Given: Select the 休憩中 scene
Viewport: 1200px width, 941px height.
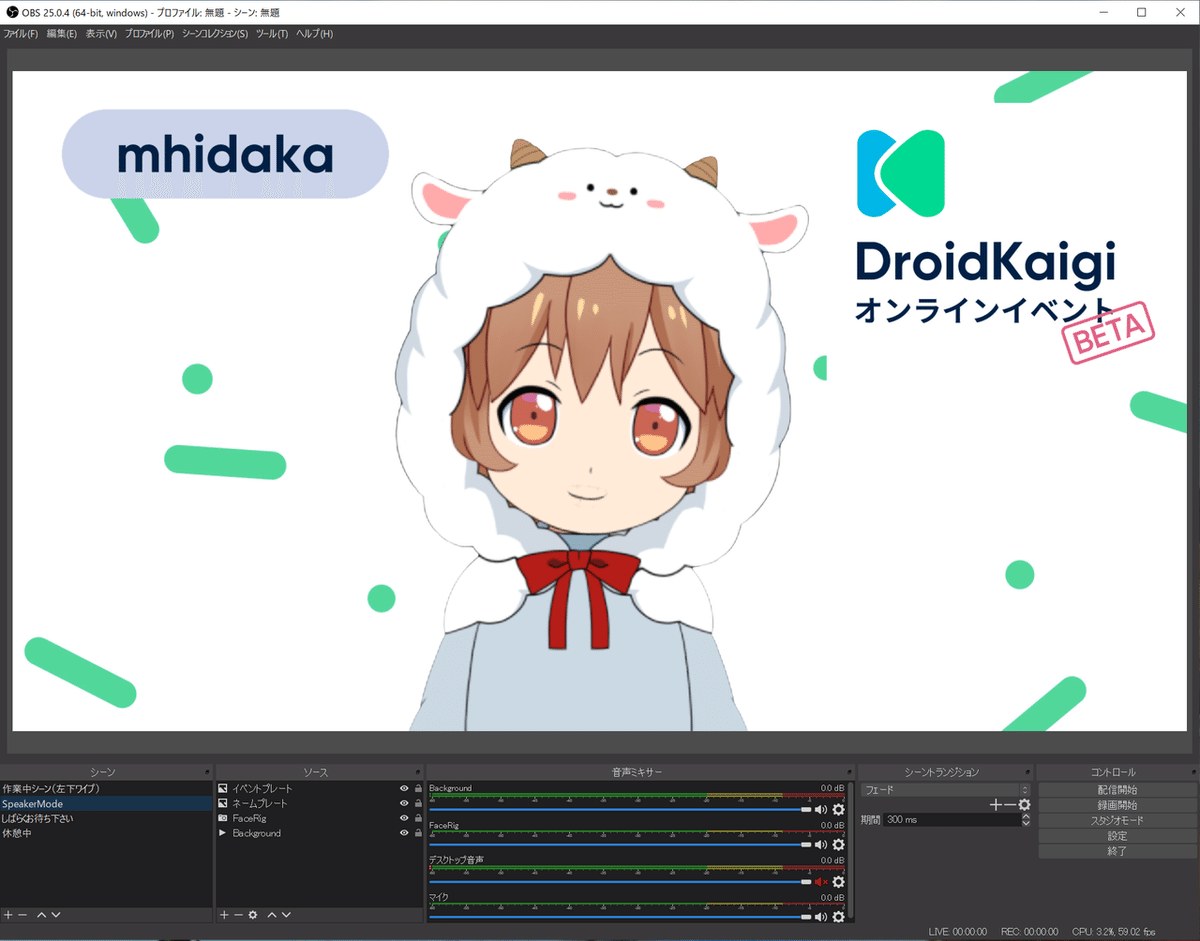Looking at the screenshot, I should 106,833.
